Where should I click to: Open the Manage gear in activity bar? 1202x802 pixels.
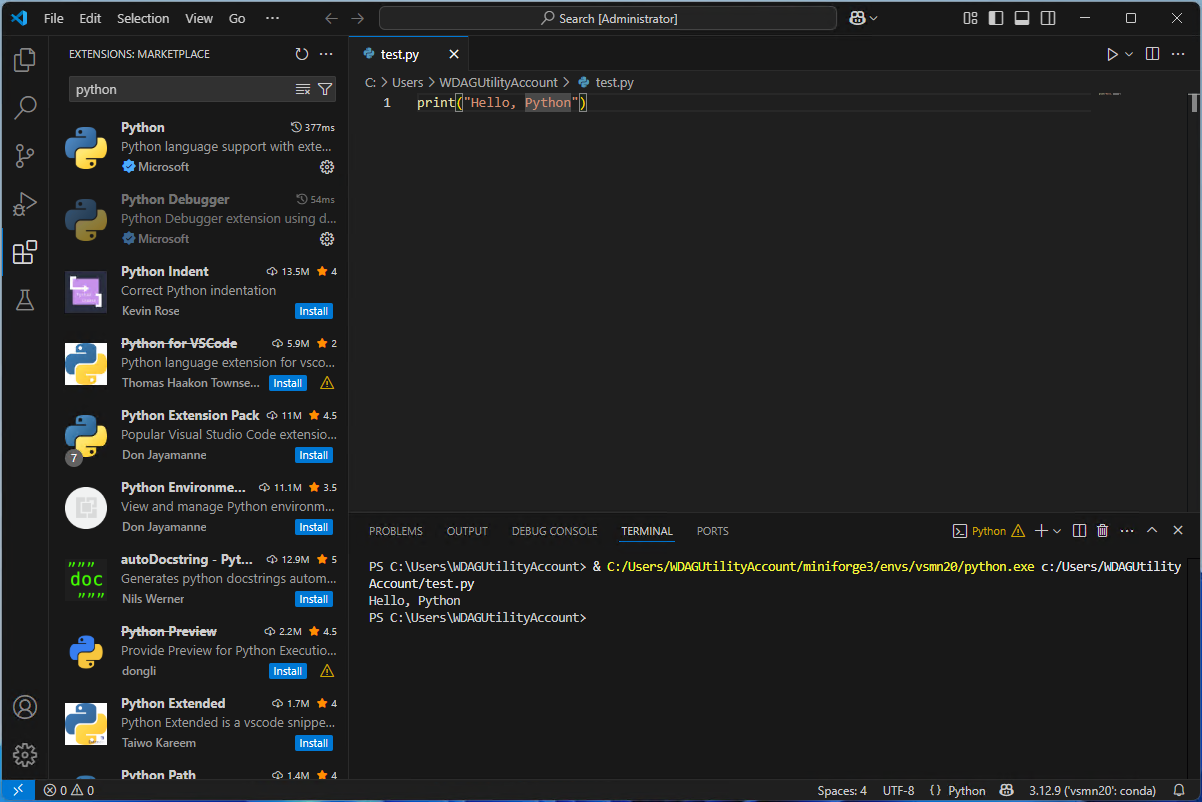coord(25,755)
